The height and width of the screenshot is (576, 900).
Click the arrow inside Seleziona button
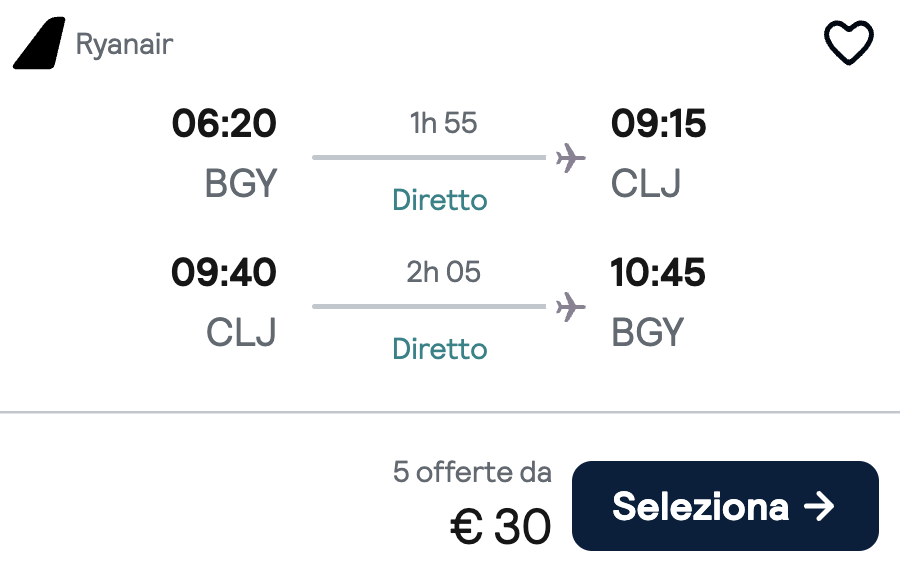819,506
